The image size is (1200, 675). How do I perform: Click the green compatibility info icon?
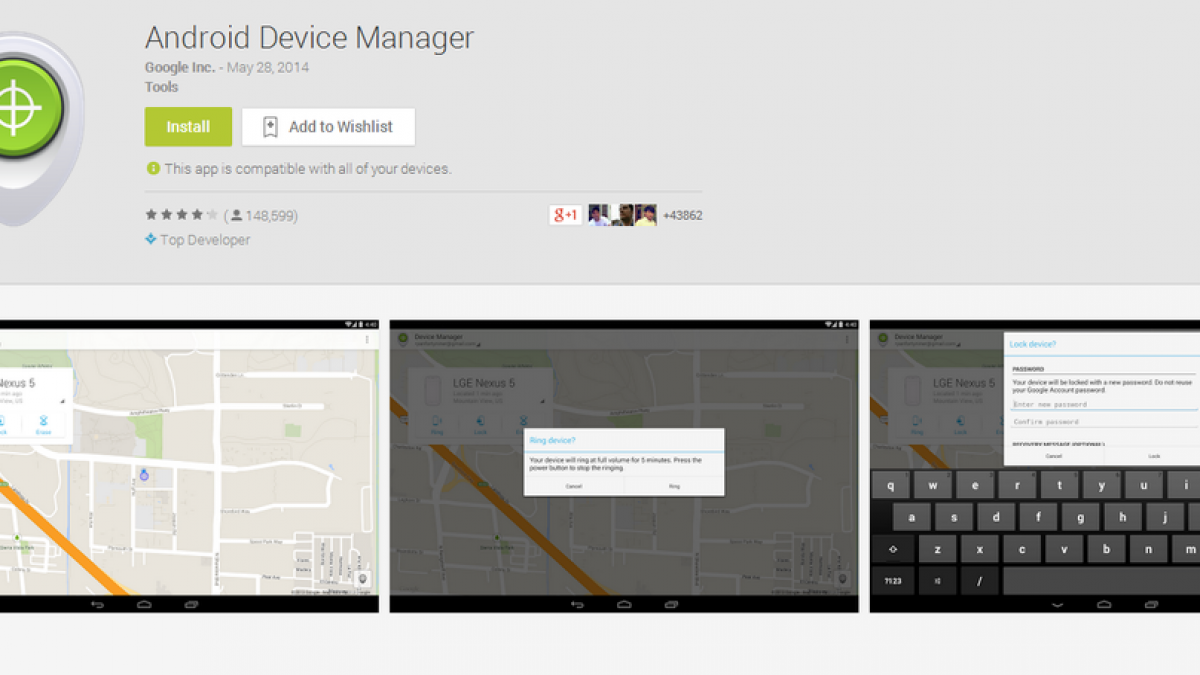(x=153, y=169)
